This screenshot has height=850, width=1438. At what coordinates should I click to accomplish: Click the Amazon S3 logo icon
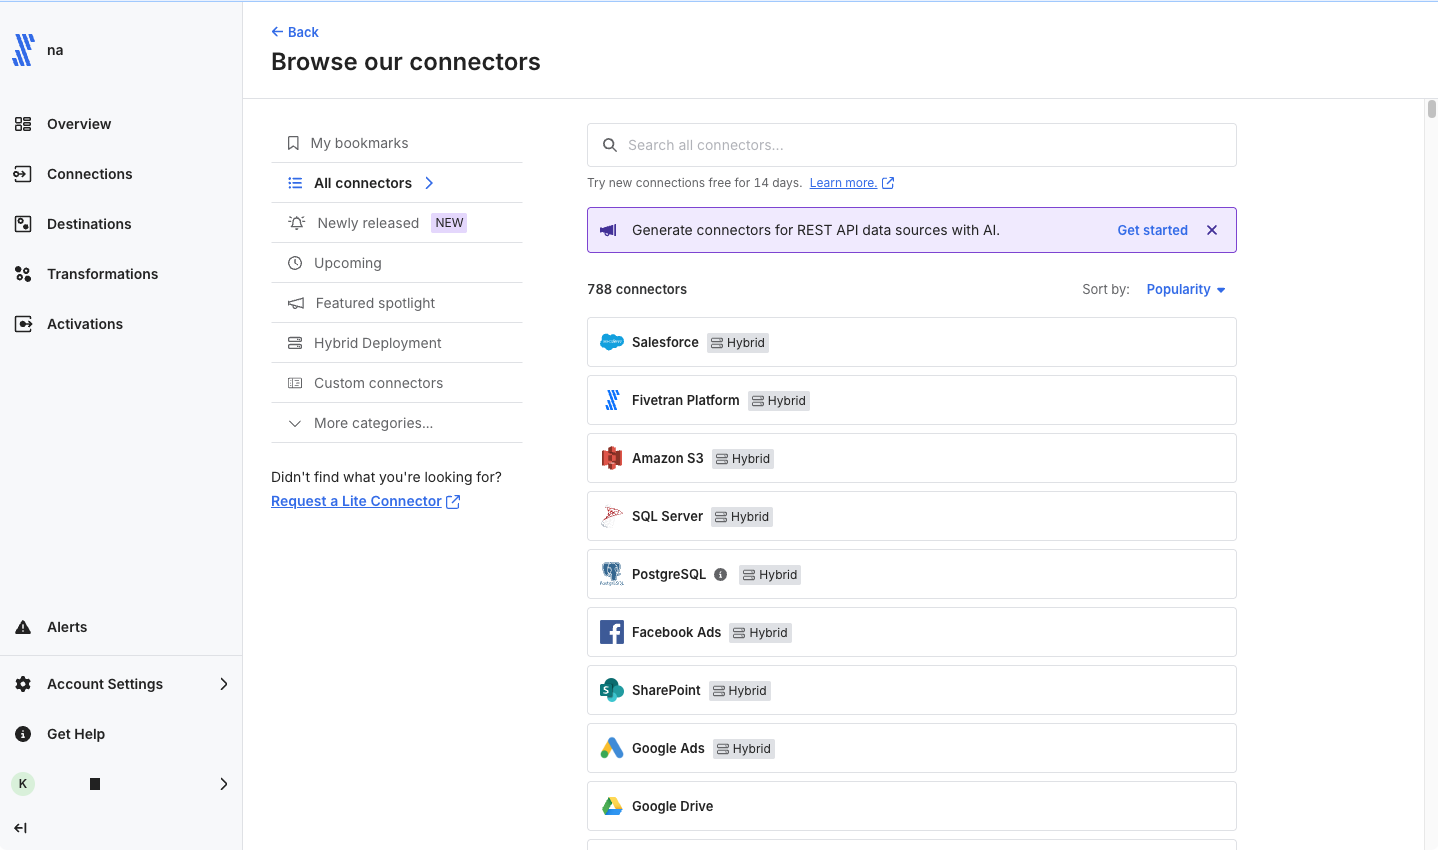pos(612,458)
